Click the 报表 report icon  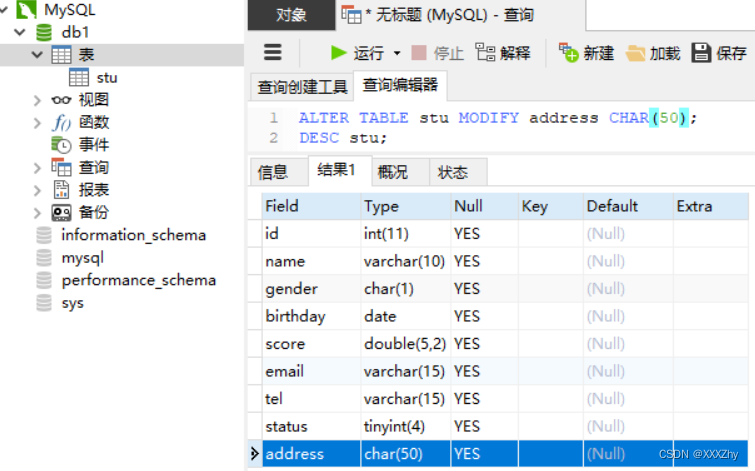coord(61,190)
